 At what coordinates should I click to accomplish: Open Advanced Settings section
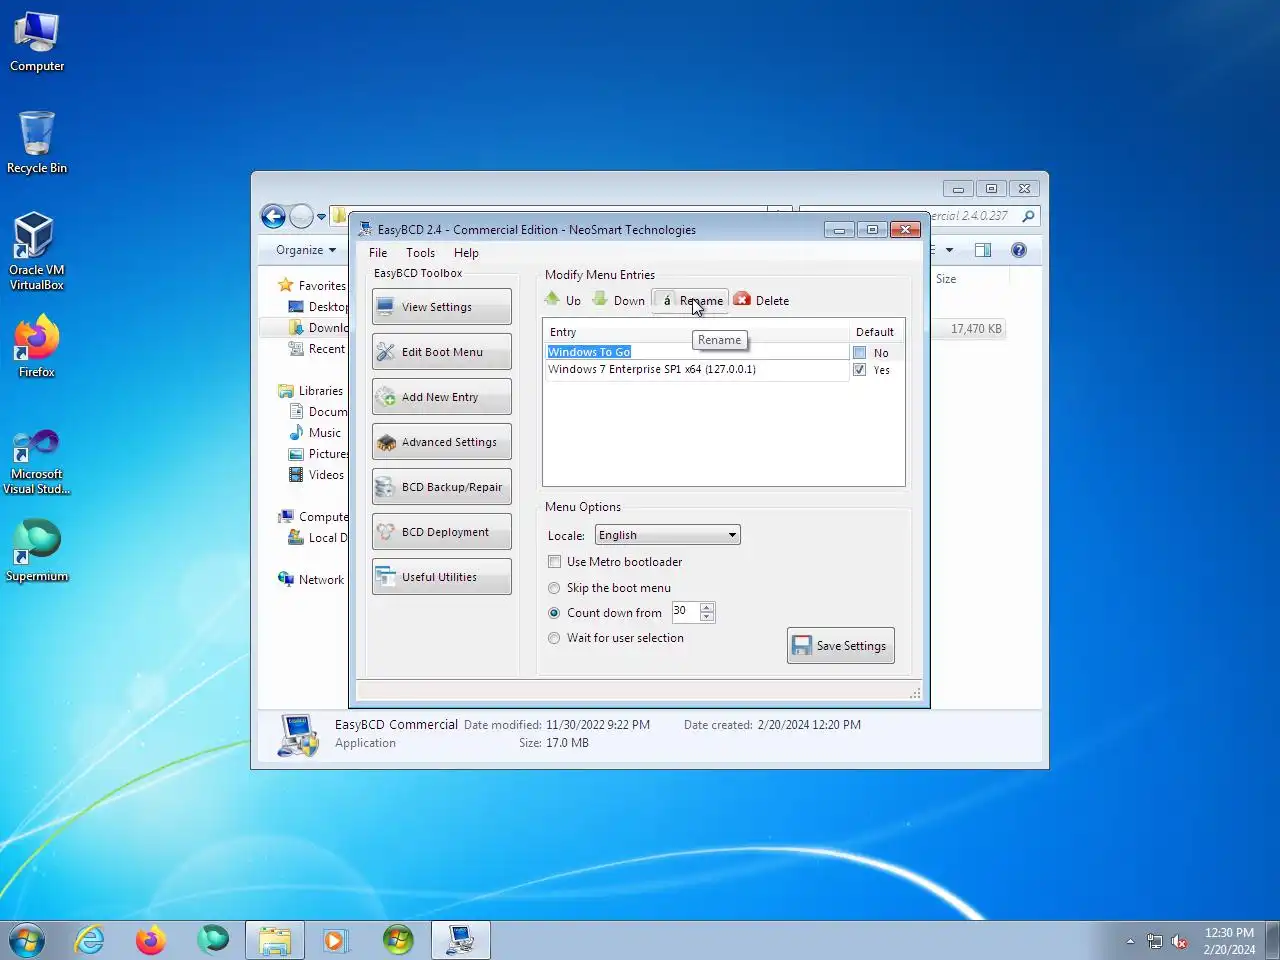tap(441, 442)
